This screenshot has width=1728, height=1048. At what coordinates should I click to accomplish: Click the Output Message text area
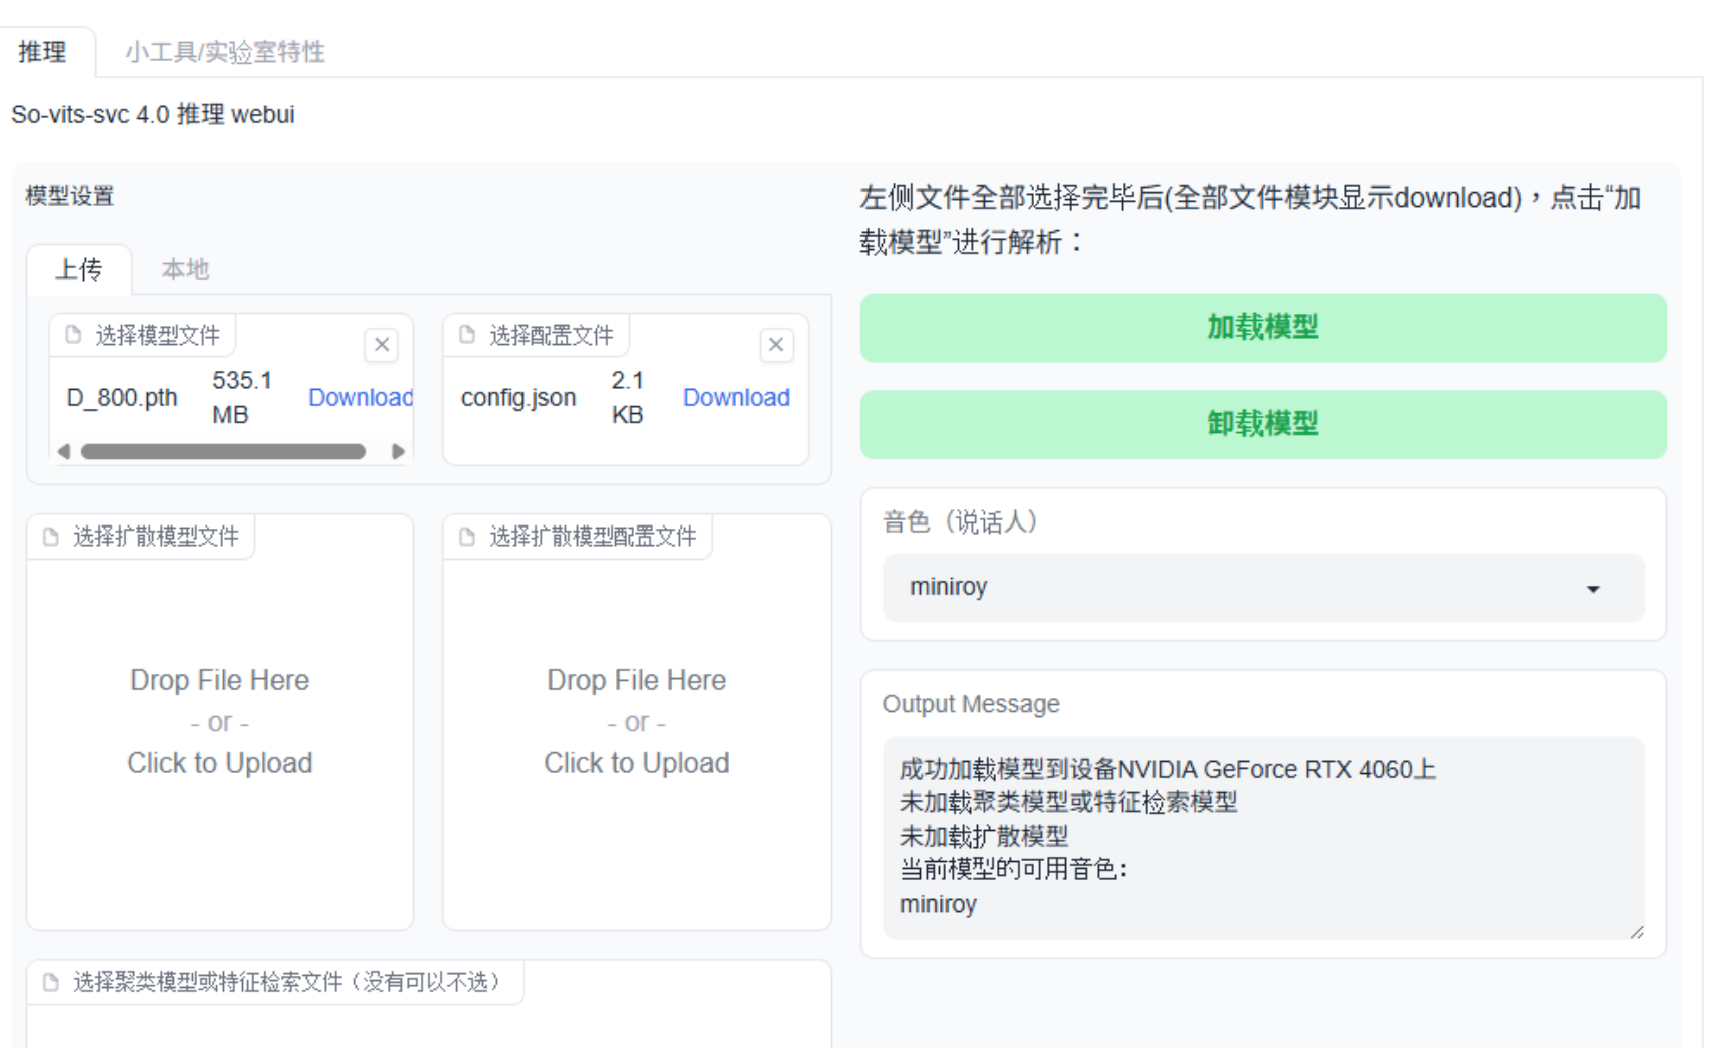(1262, 837)
